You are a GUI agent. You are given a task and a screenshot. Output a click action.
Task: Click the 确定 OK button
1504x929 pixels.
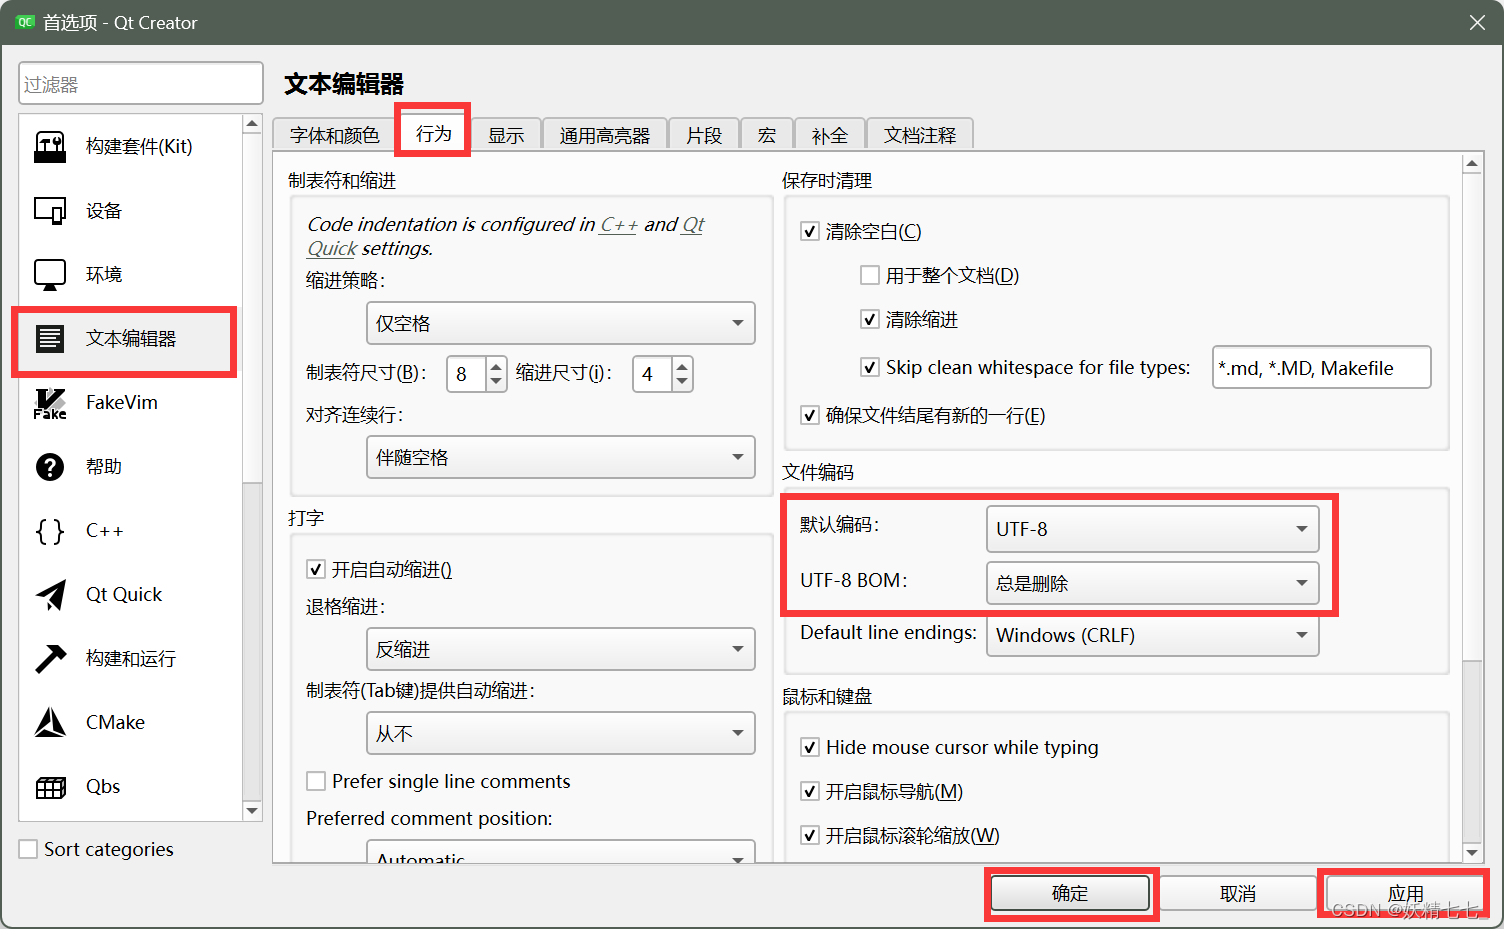pyautogui.click(x=1070, y=893)
